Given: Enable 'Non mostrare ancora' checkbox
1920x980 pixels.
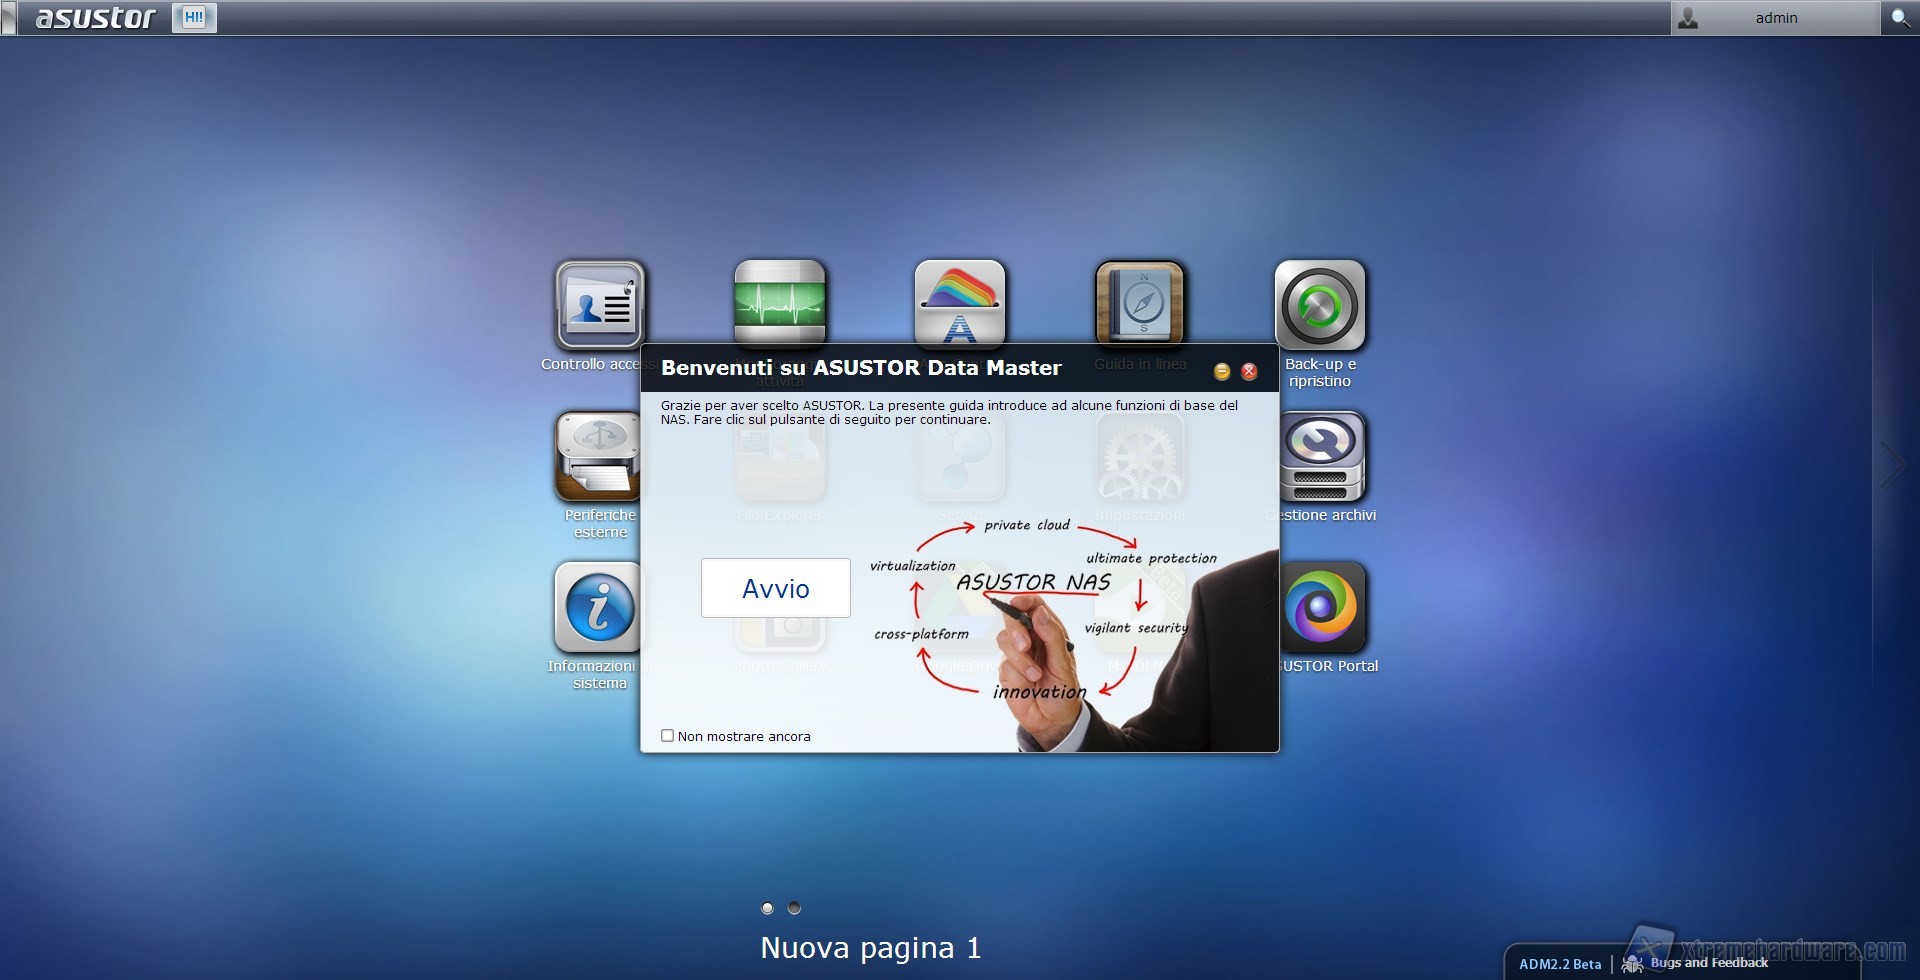Looking at the screenshot, I should 667,736.
